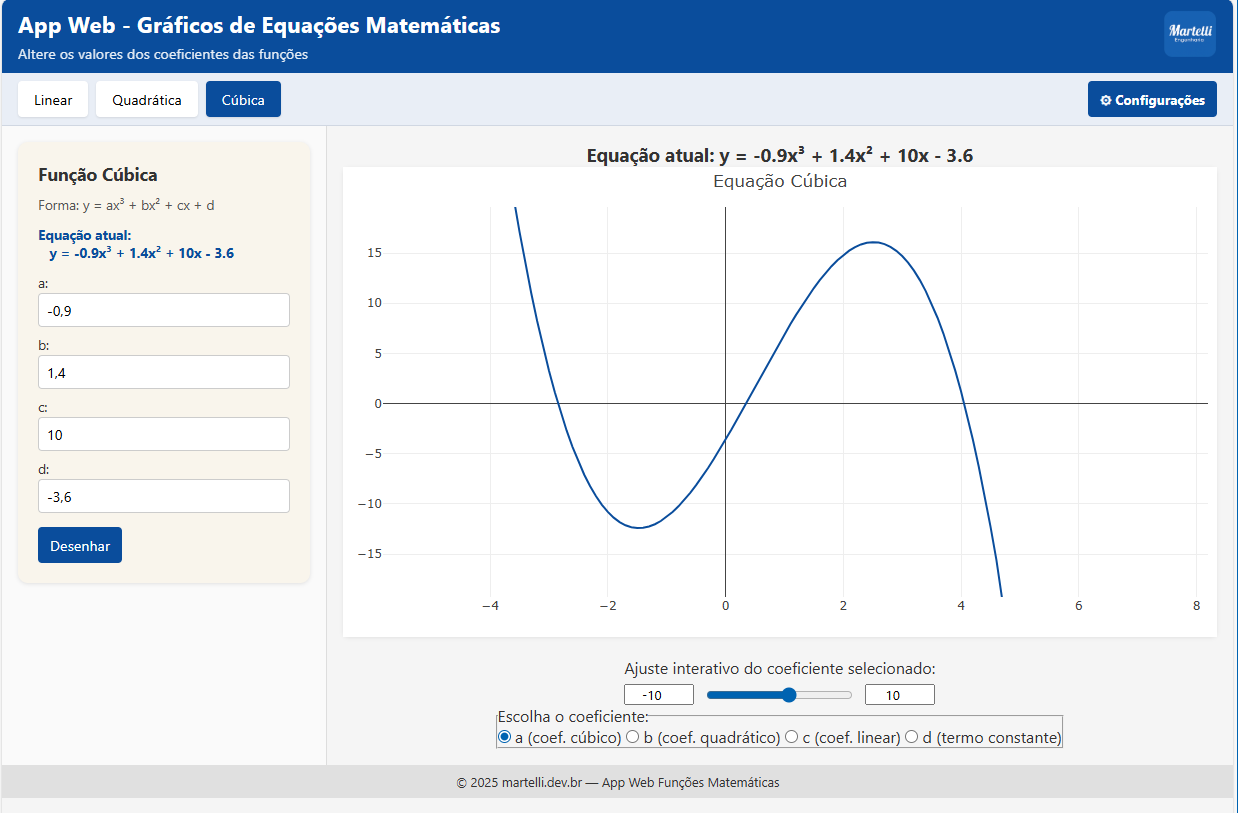
Task: Switch to the Linear tab
Action: [53, 100]
